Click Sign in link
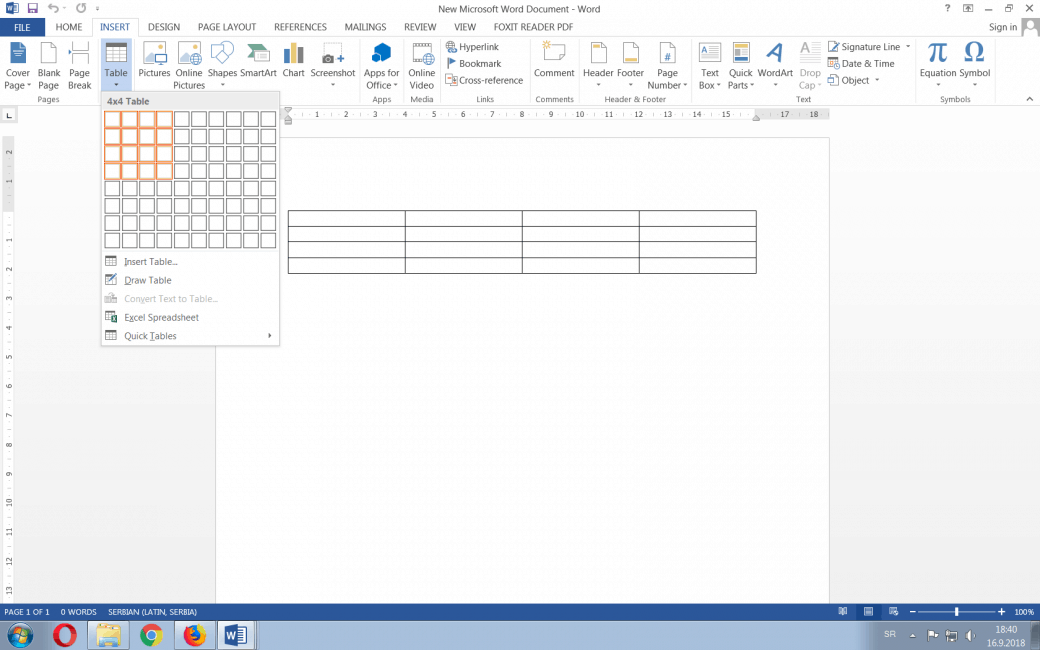Image resolution: width=1040 pixels, height=650 pixels. pos(1002,27)
